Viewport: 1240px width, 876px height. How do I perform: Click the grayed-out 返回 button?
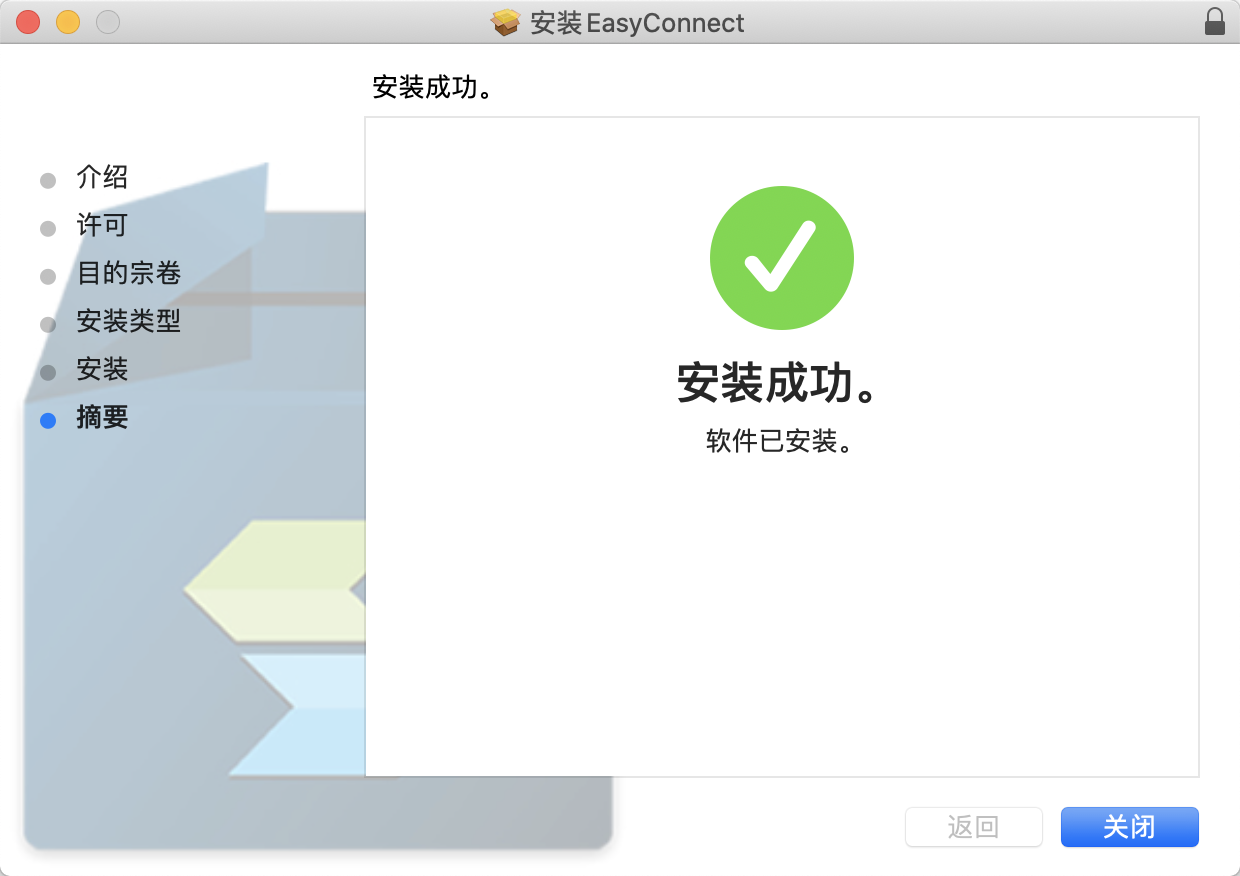pos(974,827)
